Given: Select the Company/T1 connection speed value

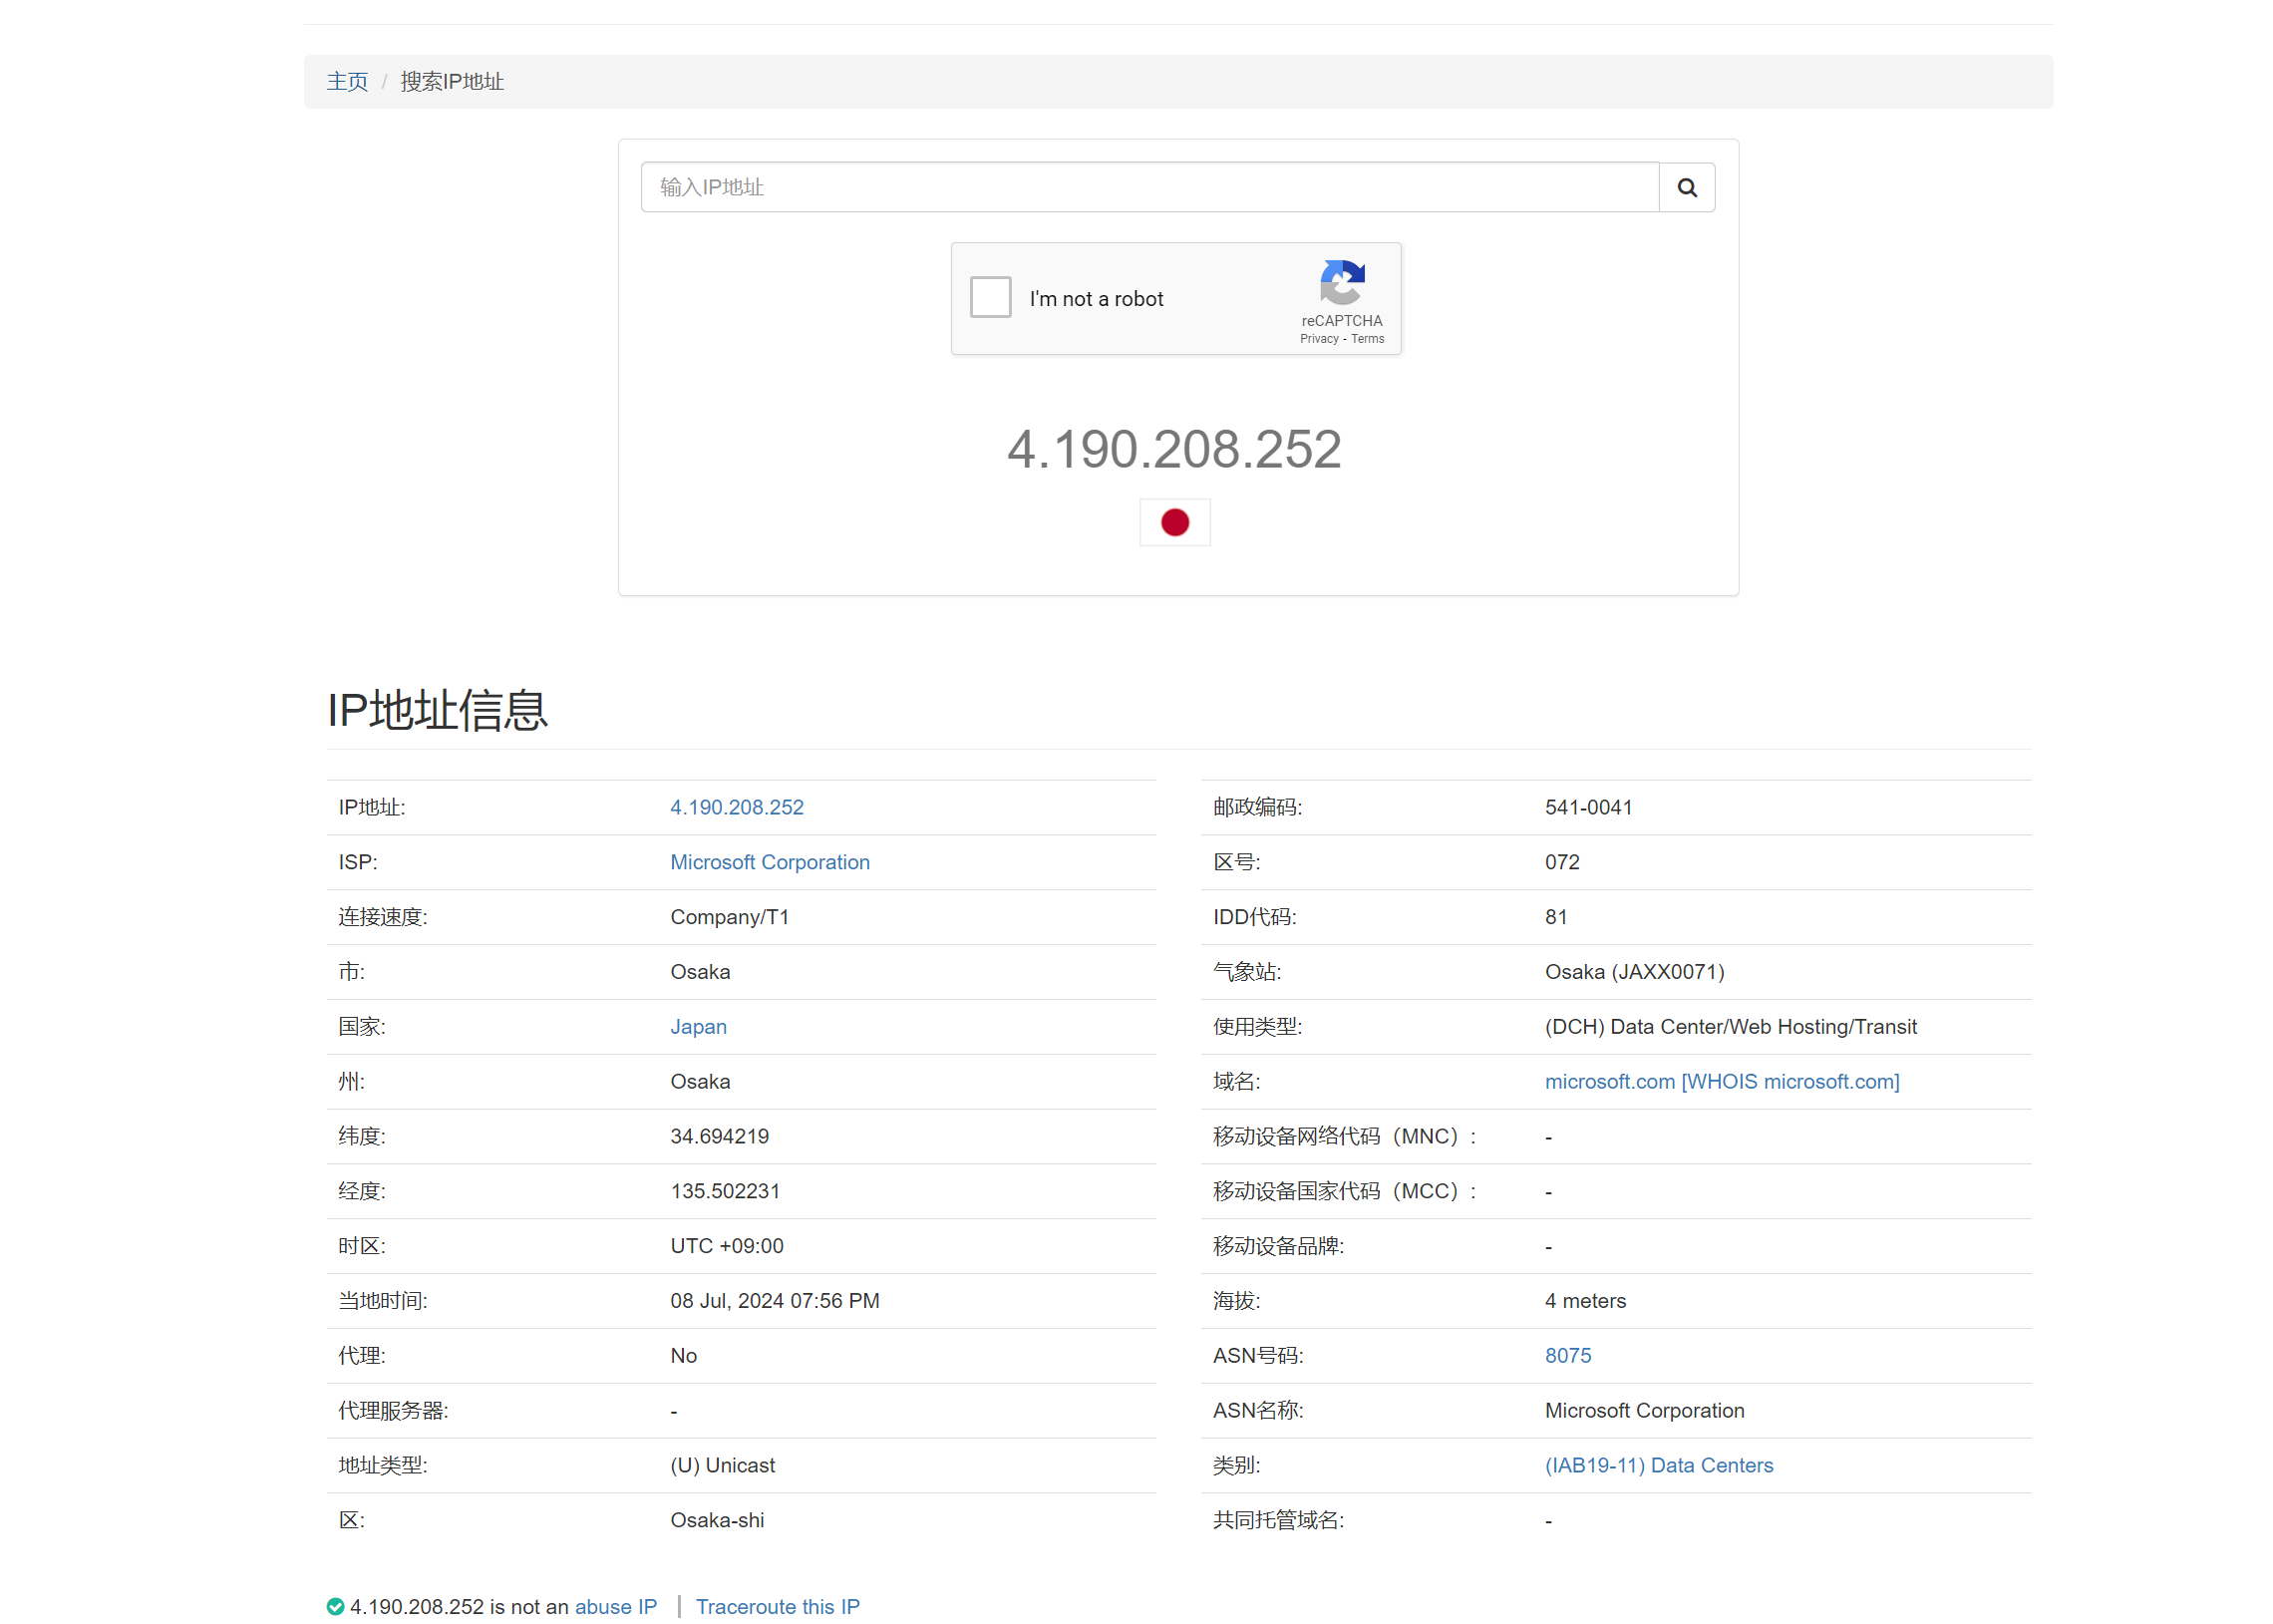Looking at the screenshot, I should tap(729, 917).
